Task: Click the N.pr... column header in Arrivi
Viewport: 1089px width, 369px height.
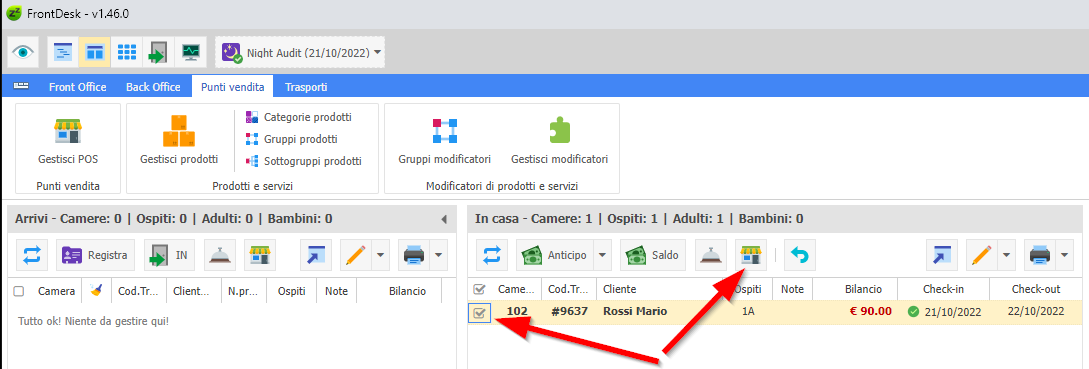Action: pos(244,291)
